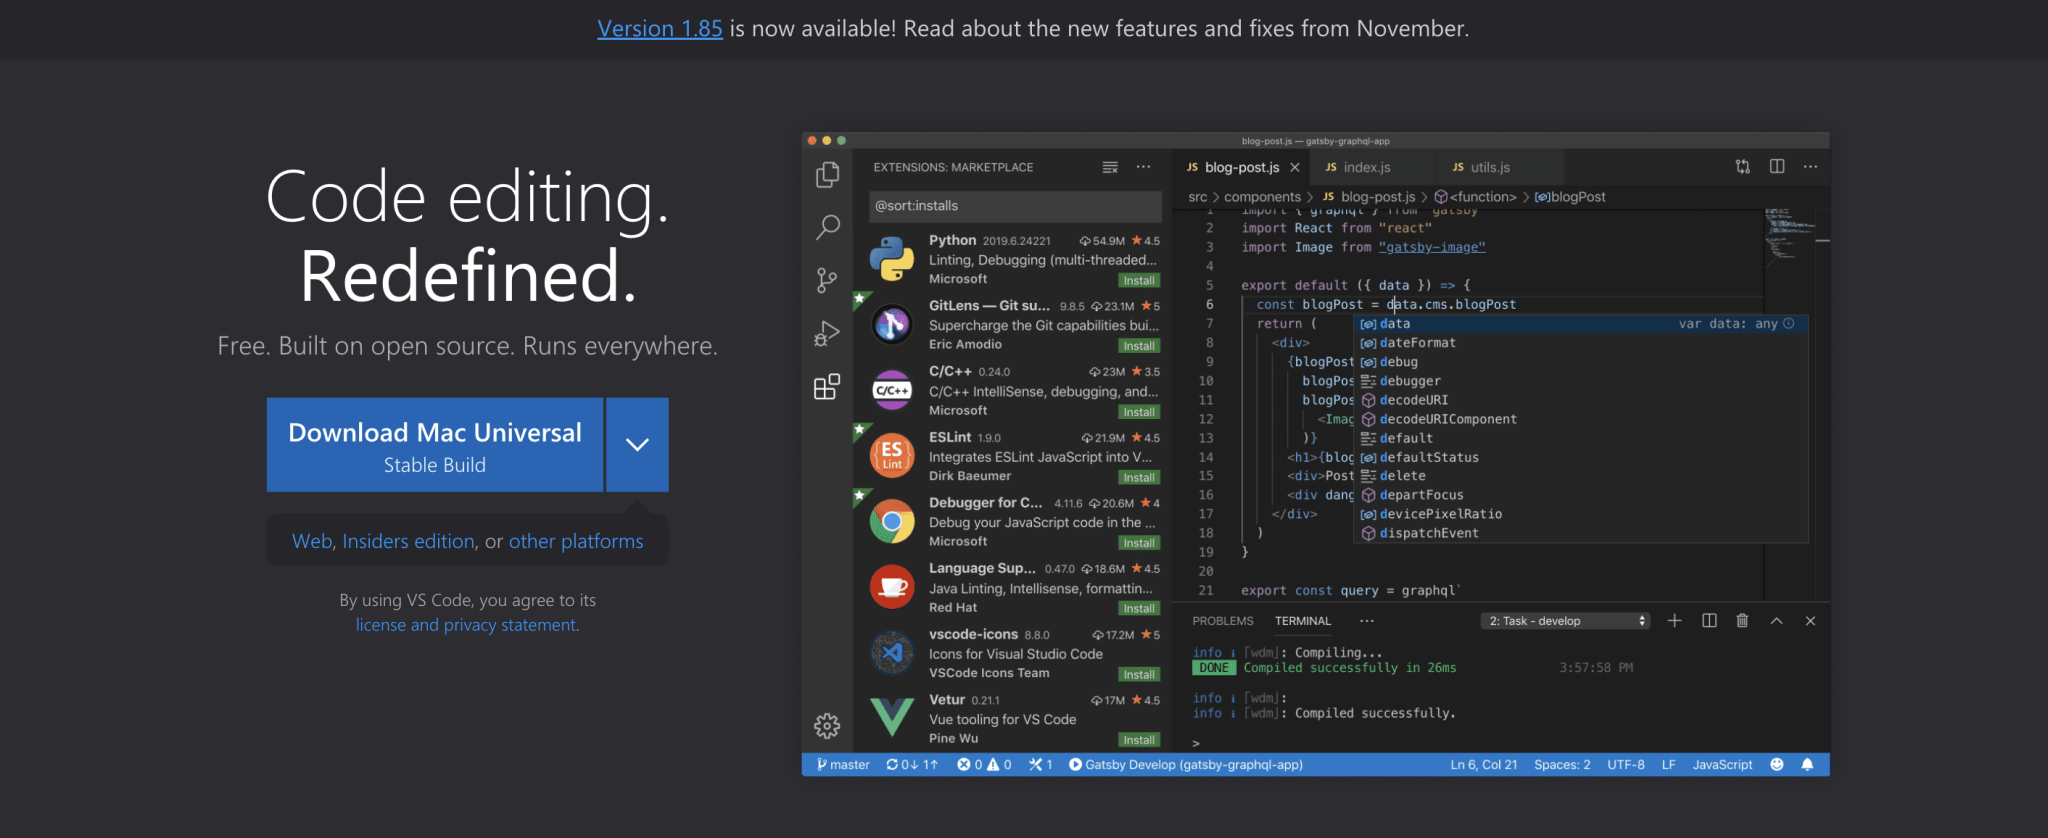Open Source Control branch icon in activity bar

pos(827,280)
